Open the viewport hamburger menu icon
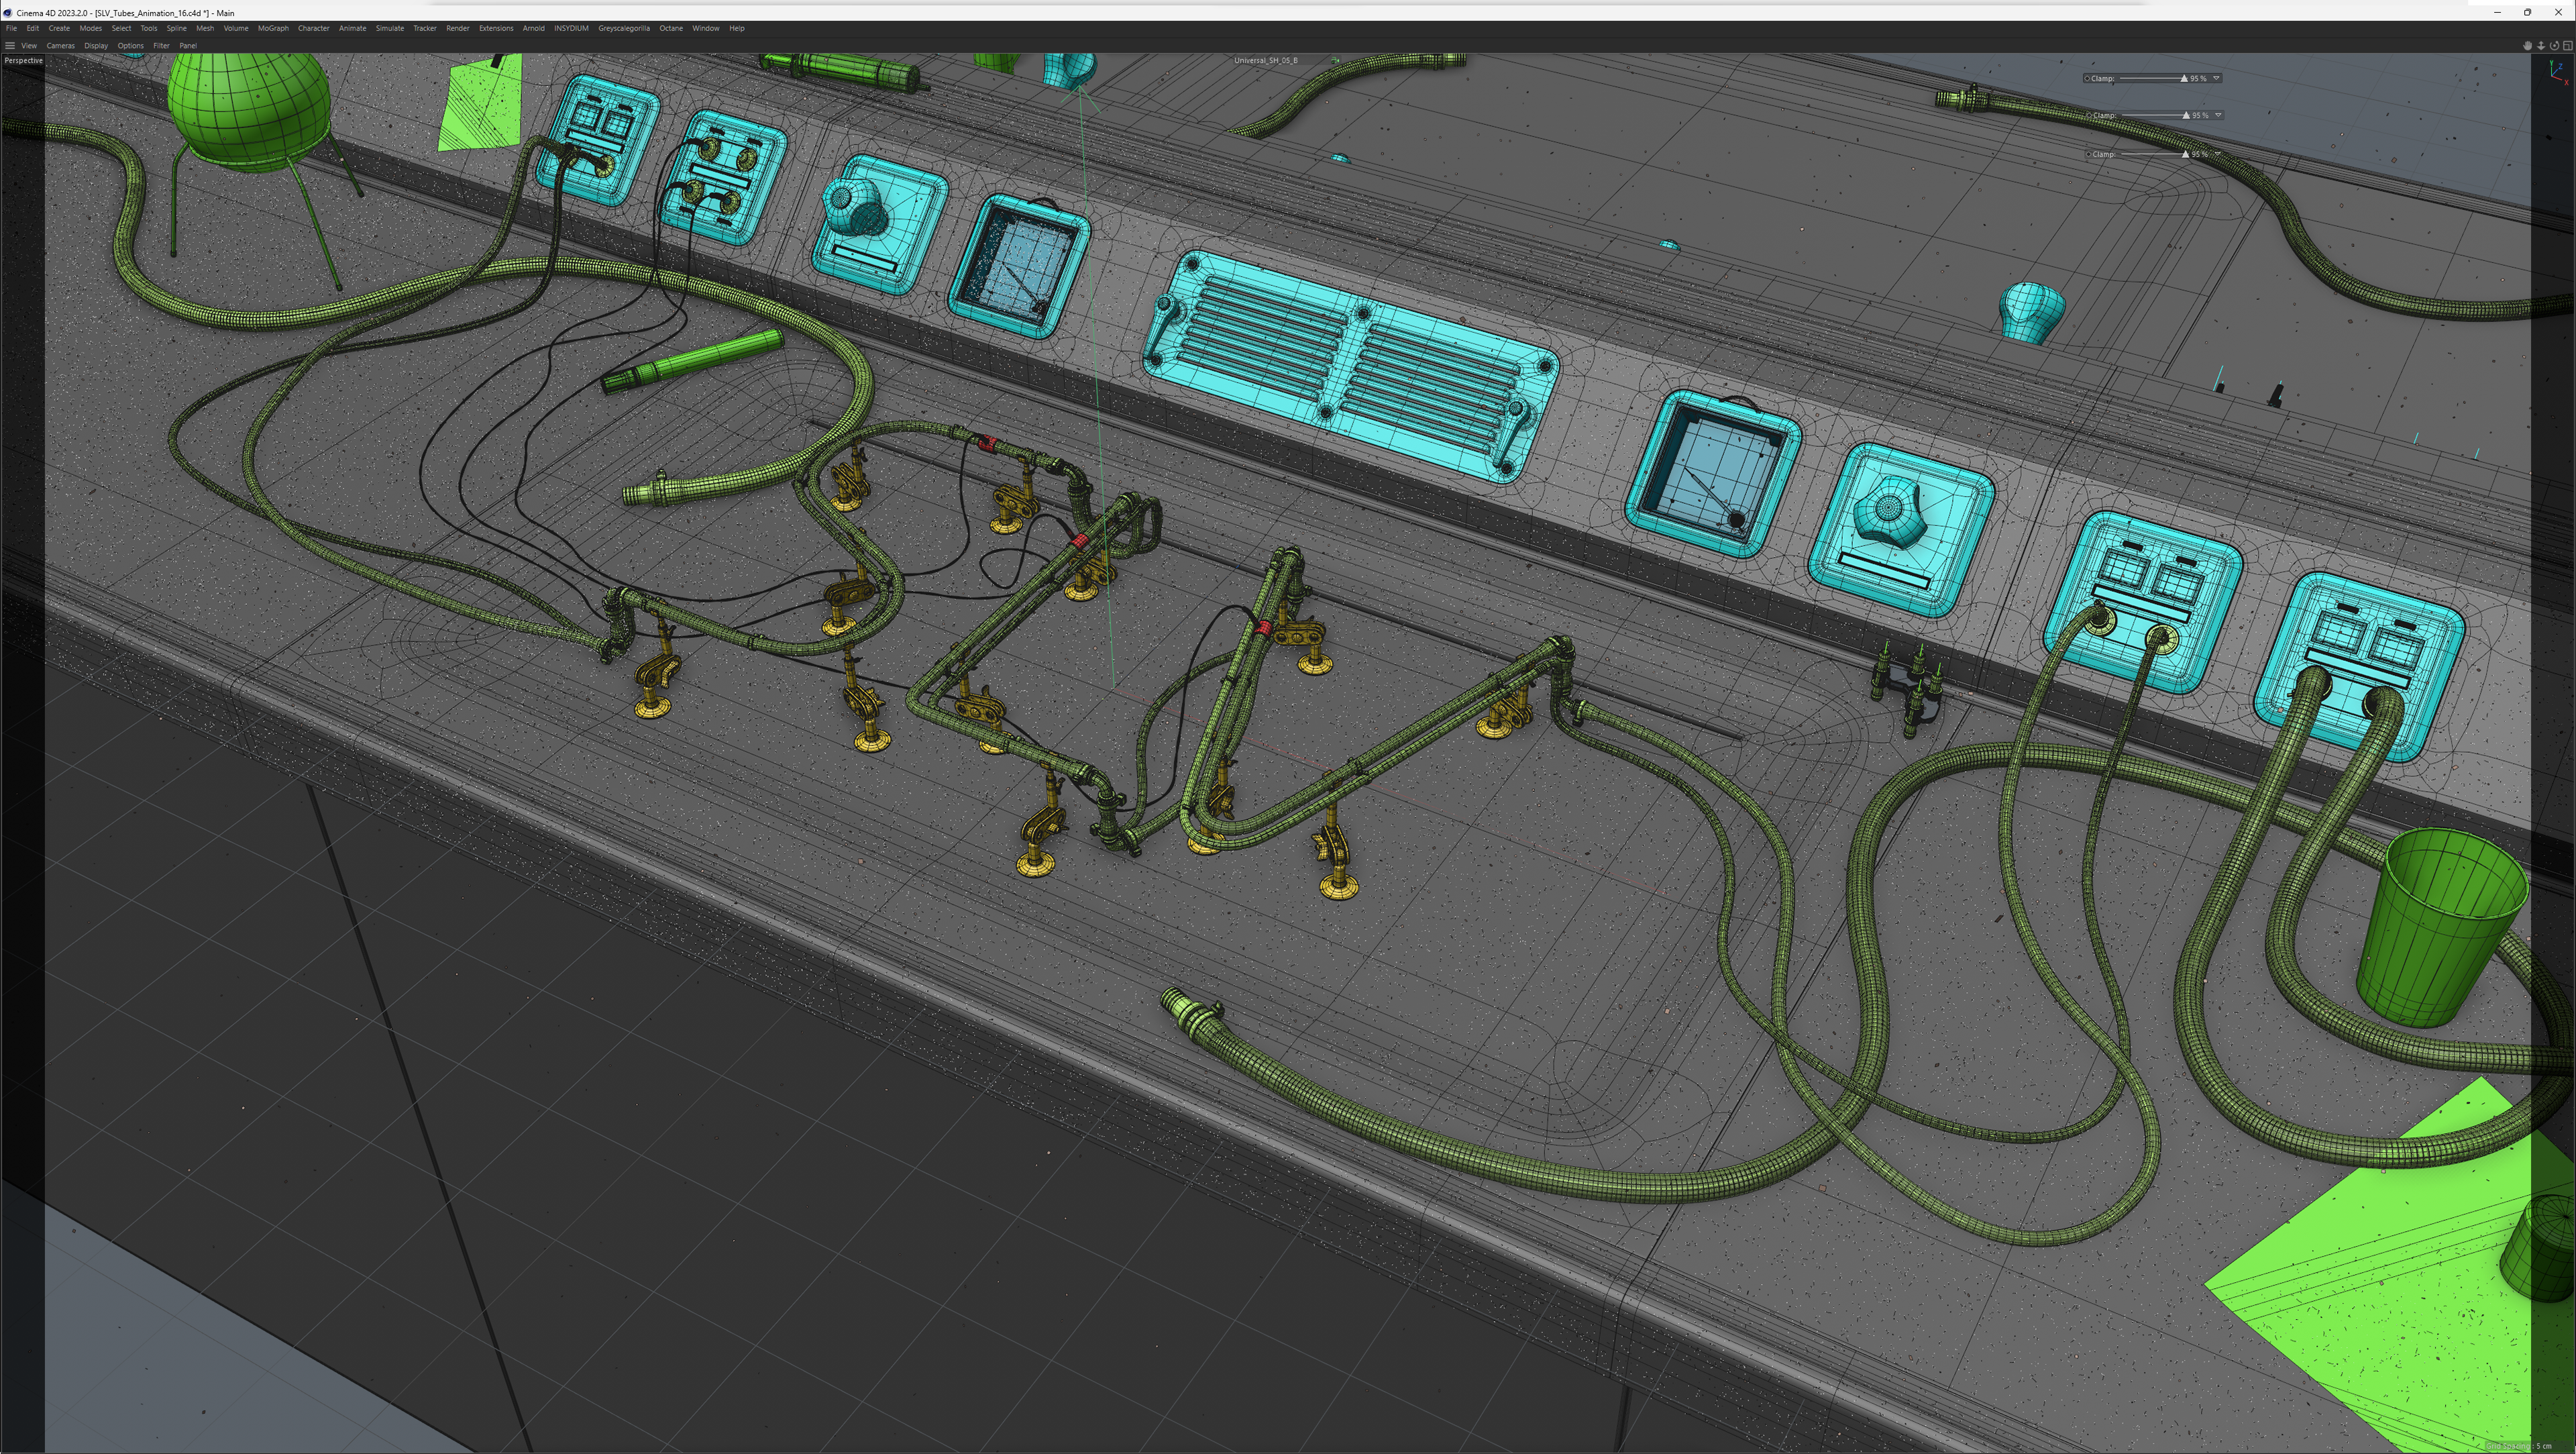 point(10,45)
